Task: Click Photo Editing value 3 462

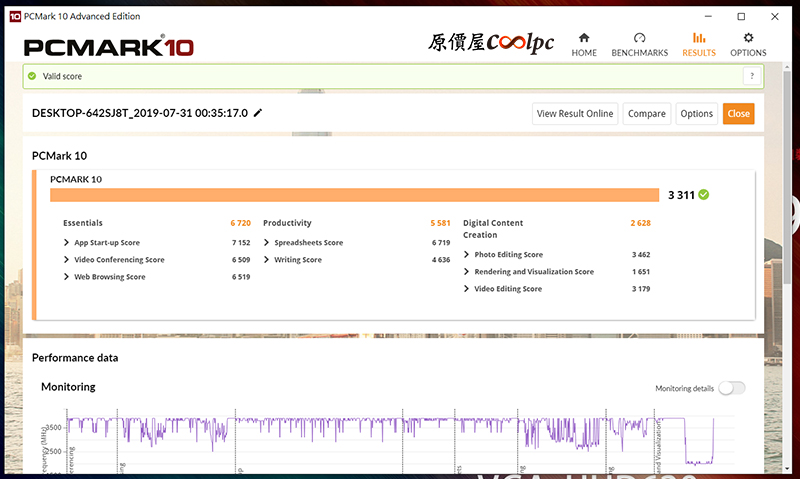Action: pos(641,255)
